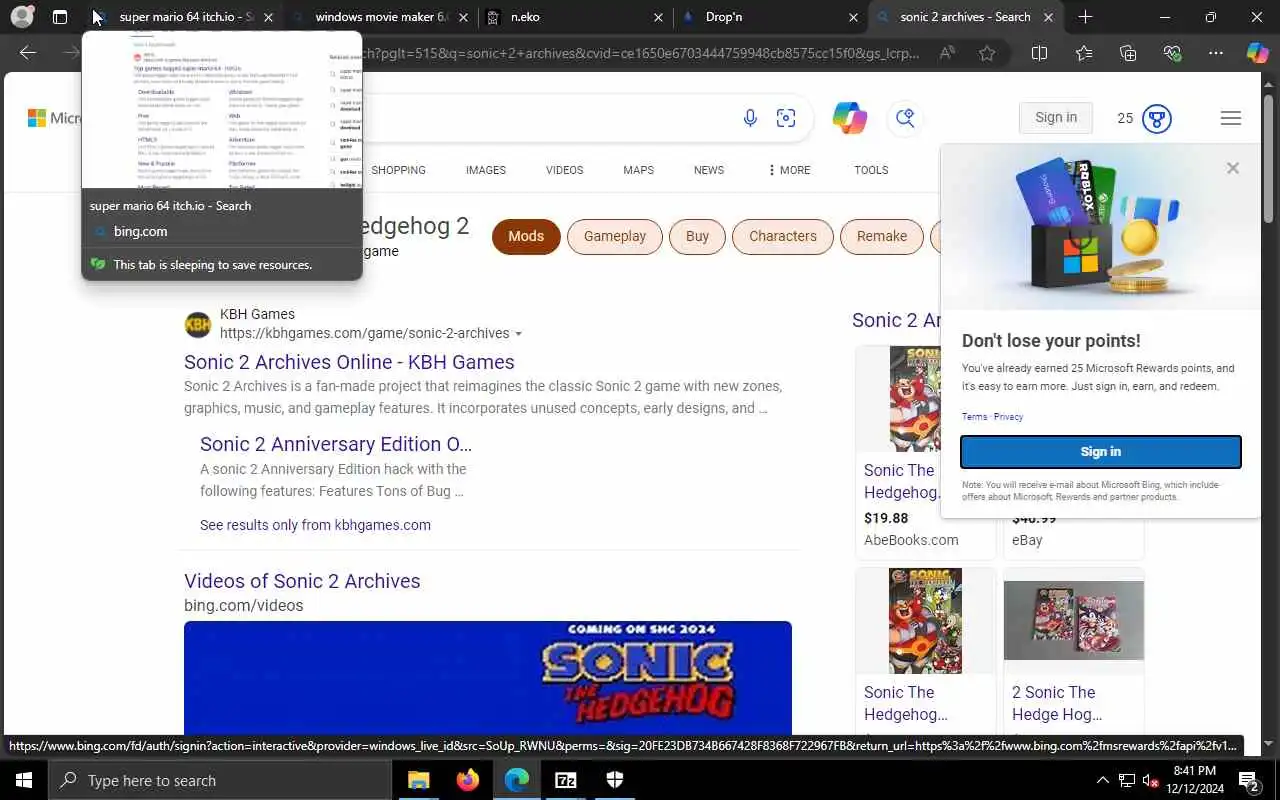The image size is (1280, 800).
Task: Open Terms link in Rewards popup
Action: 974,417
